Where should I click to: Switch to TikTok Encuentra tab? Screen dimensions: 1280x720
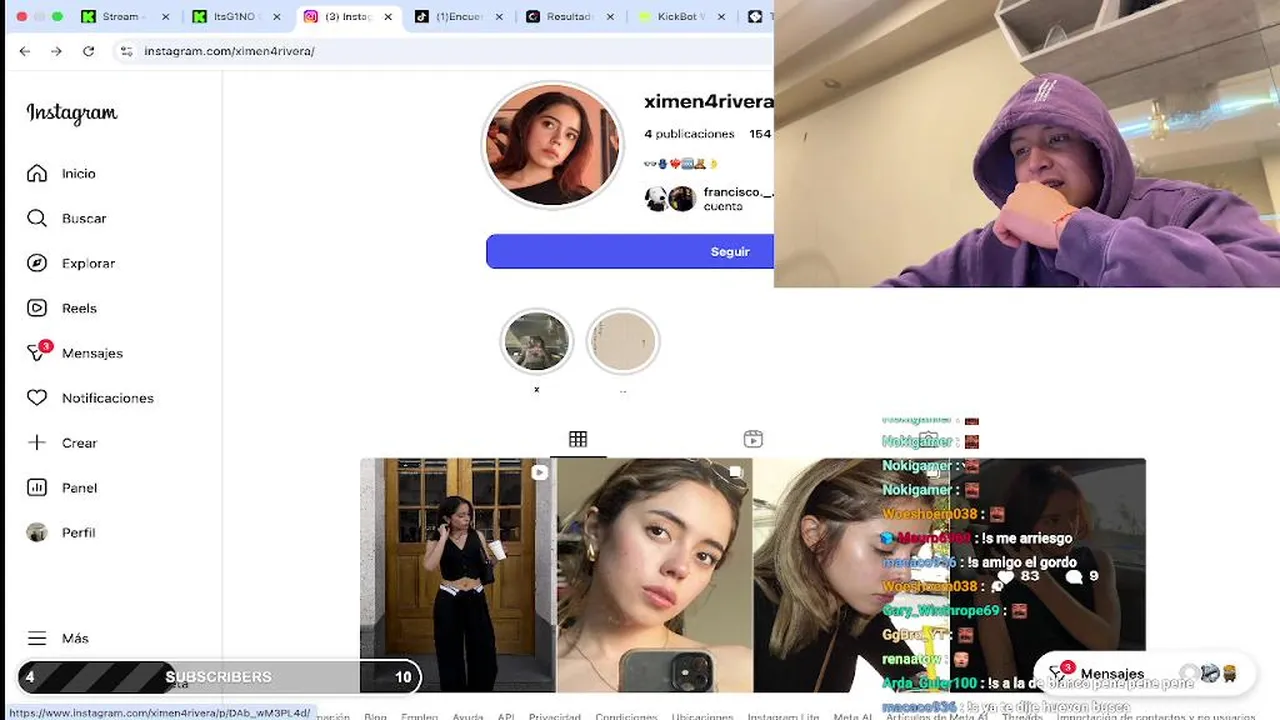(x=457, y=17)
